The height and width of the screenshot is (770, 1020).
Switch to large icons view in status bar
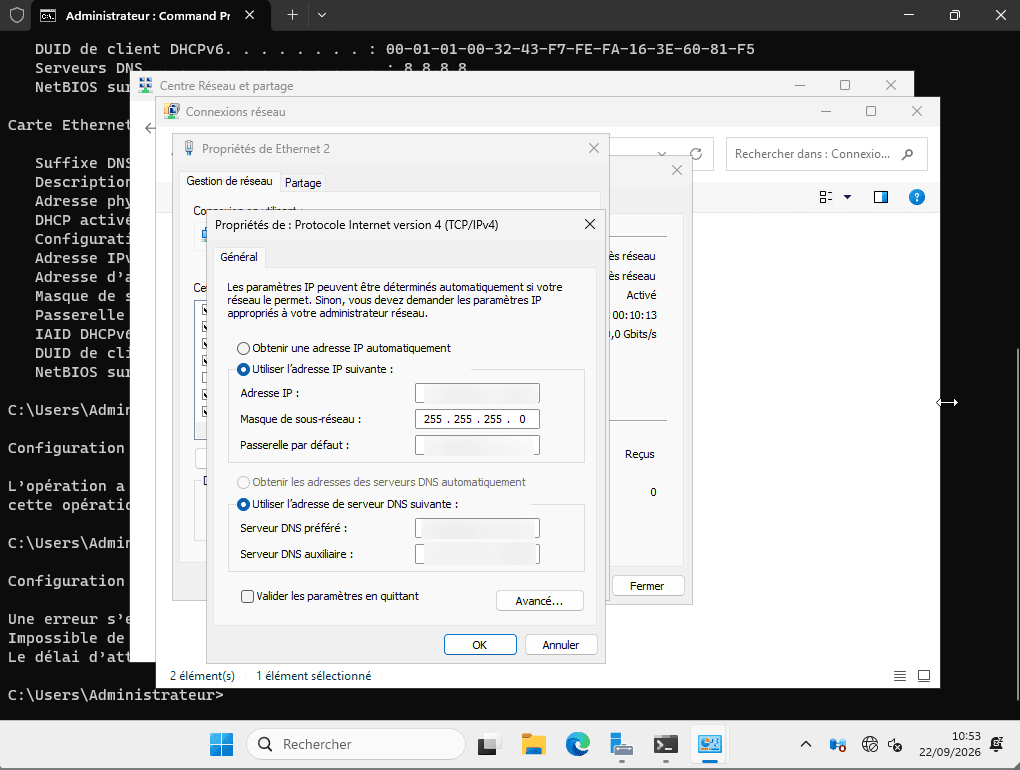[x=924, y=676]
